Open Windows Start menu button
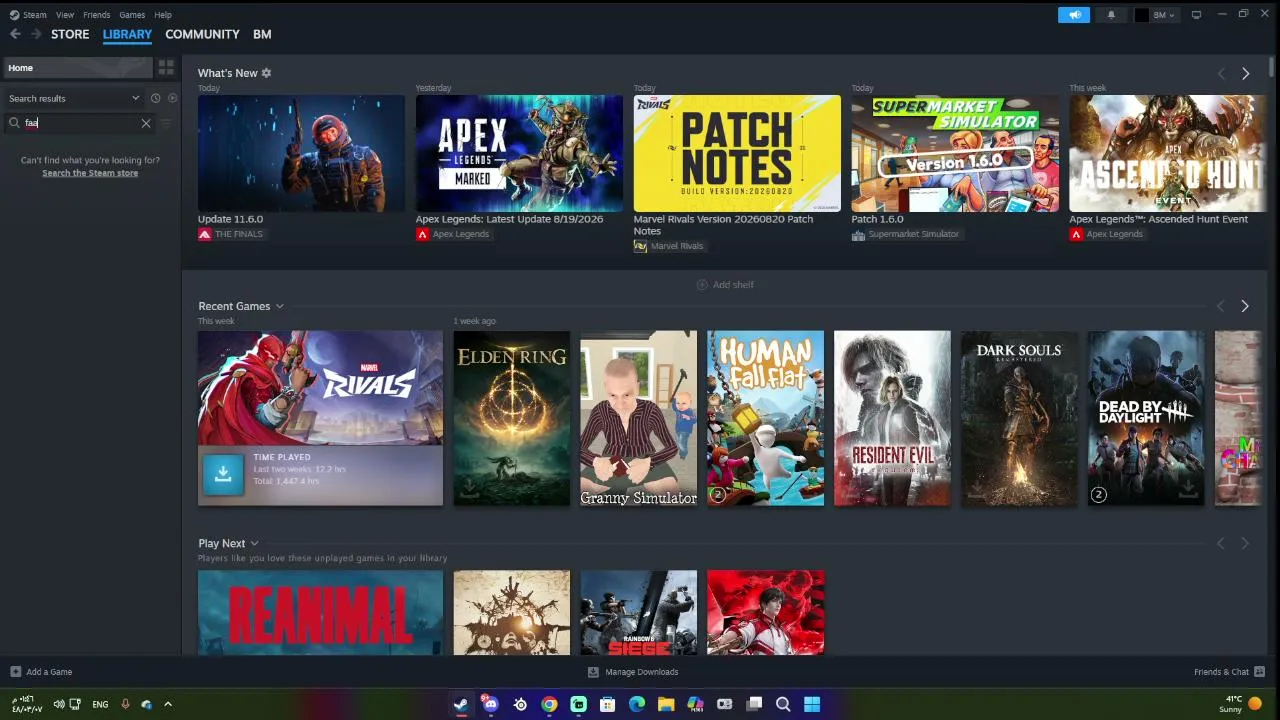This screenshot has height=720, width=1280. tap(812, 704)
